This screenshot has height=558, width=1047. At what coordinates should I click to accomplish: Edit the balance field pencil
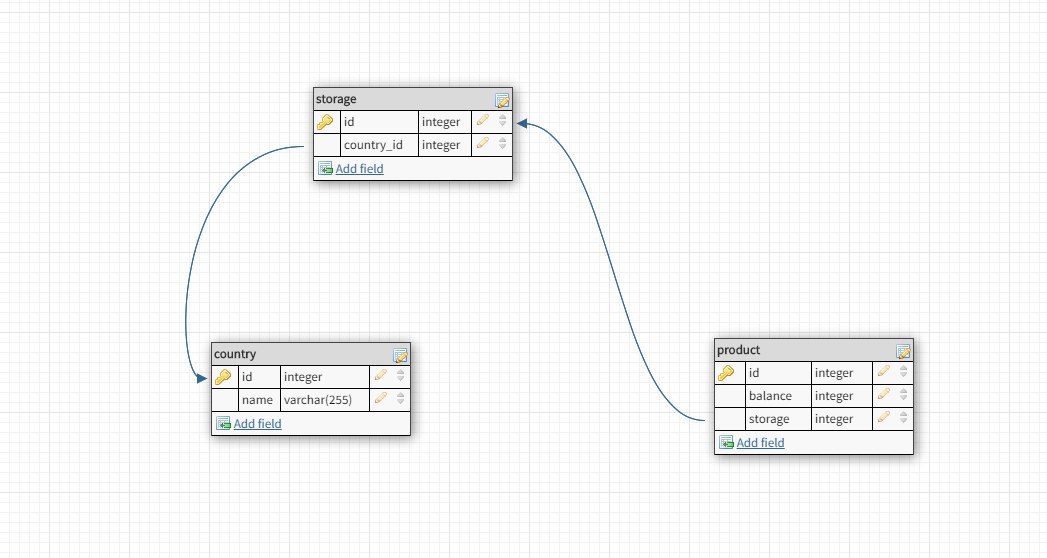click(x=883, y=394)
